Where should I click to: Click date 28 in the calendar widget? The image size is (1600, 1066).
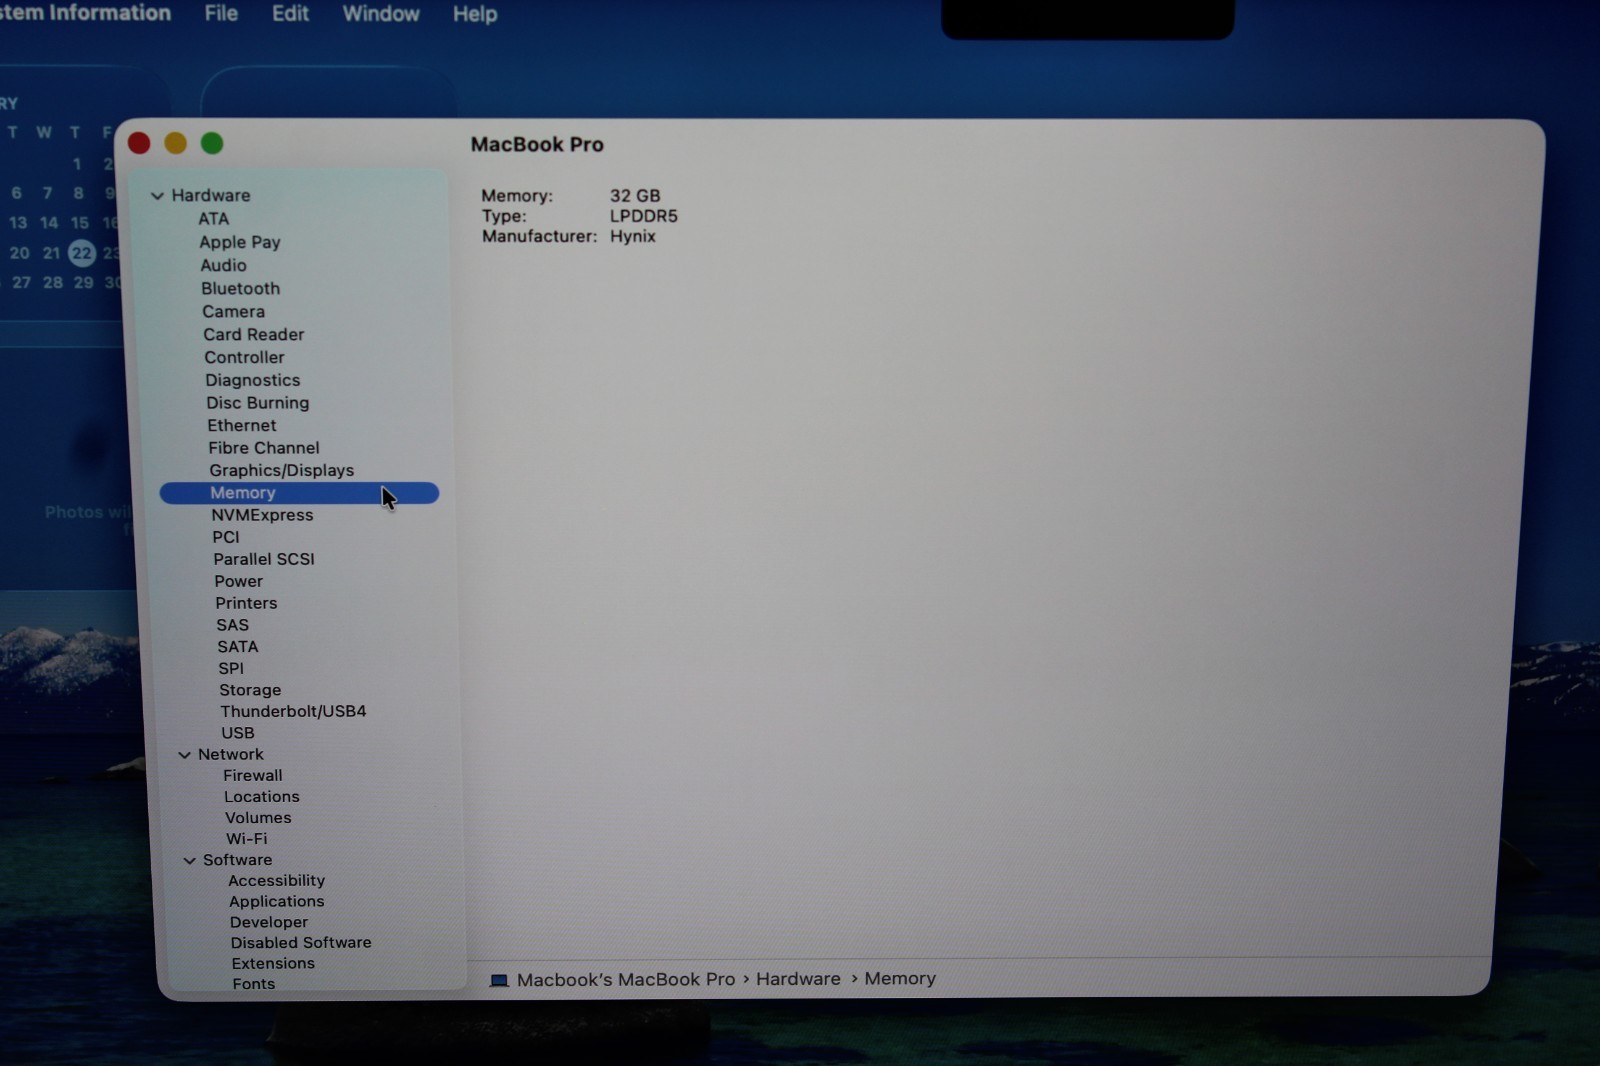pyautogui.click(x=53, y=283)
